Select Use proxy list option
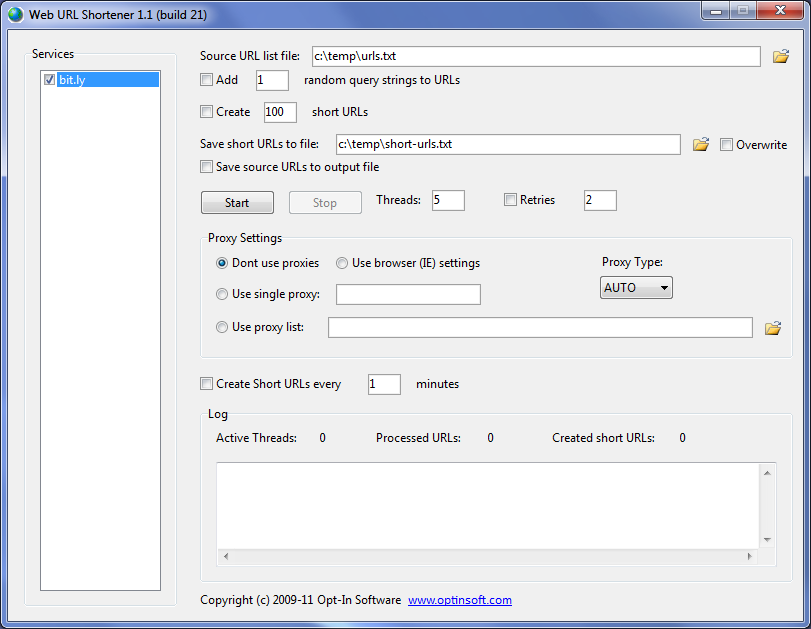The height and width of the screenshot is (629, 811). pyautogui.click(x=222, y=327)
